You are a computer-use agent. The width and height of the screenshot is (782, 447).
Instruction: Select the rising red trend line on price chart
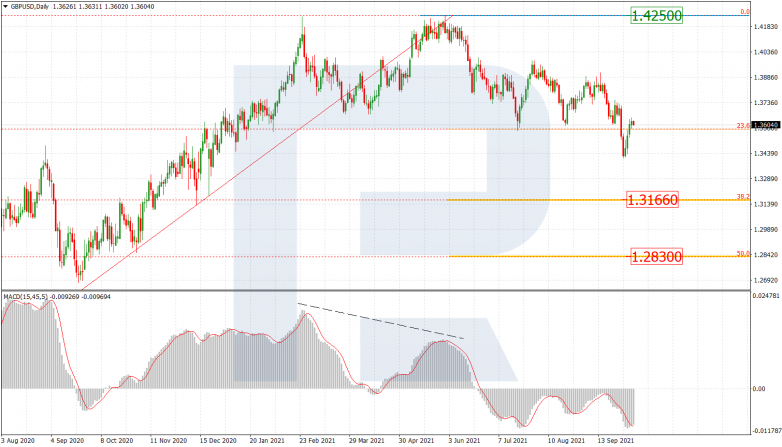click(267, 153)
